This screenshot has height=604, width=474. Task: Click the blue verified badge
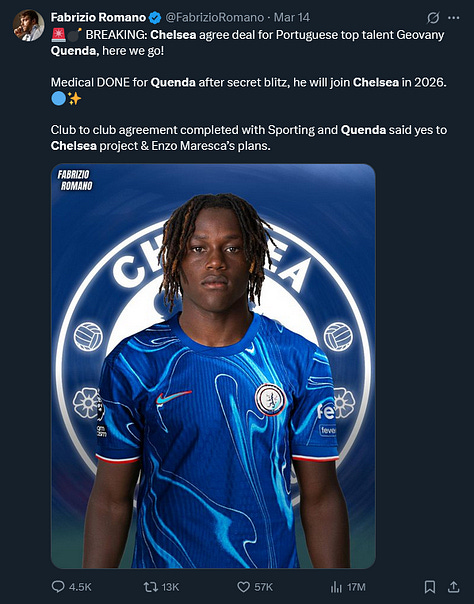click(155, 18)
